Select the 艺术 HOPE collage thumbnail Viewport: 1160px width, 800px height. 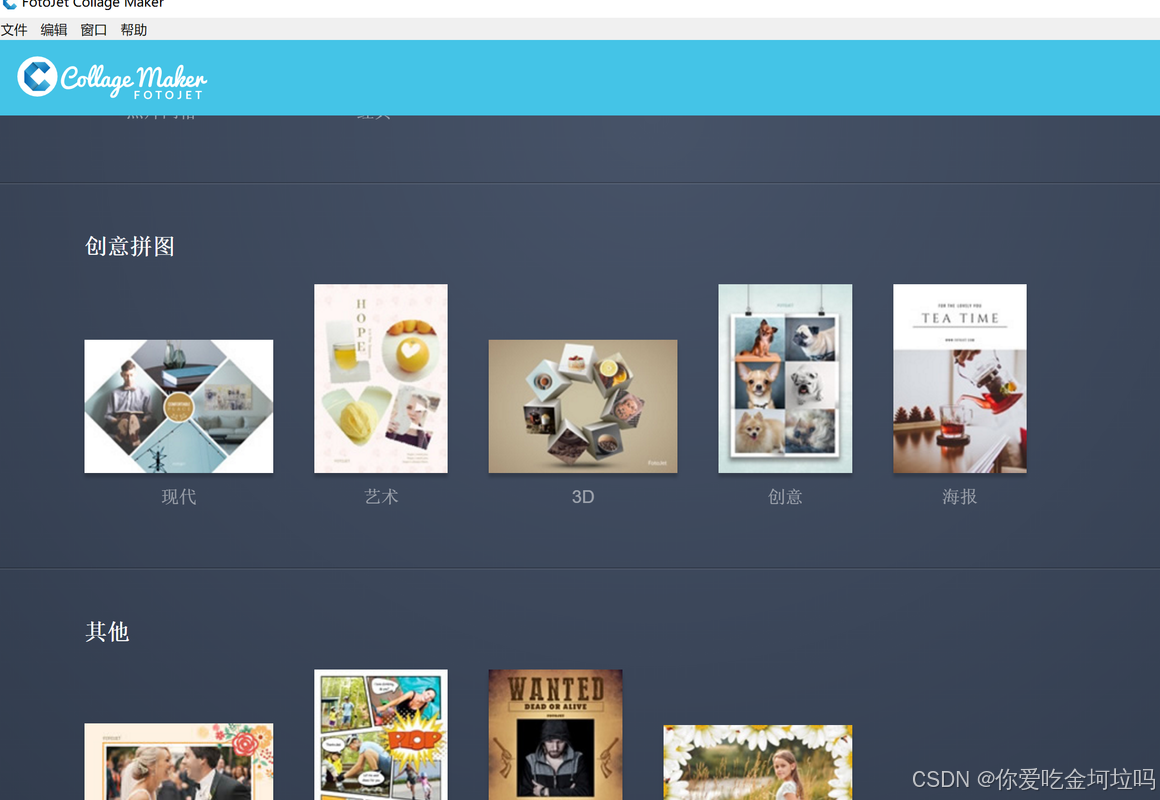point(380,378)
